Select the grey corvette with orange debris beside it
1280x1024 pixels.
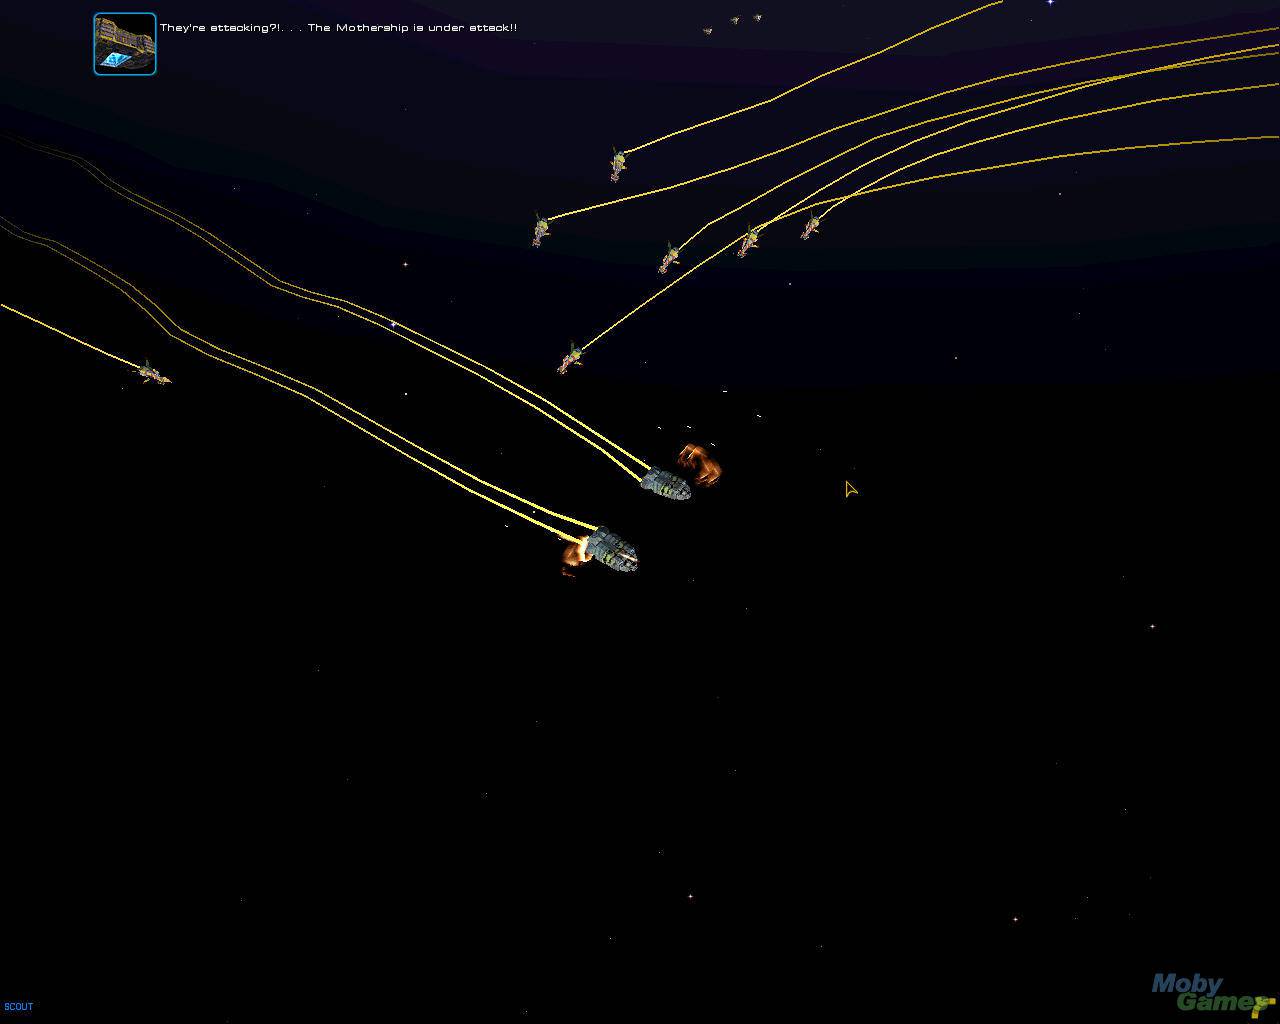point(666,484)
